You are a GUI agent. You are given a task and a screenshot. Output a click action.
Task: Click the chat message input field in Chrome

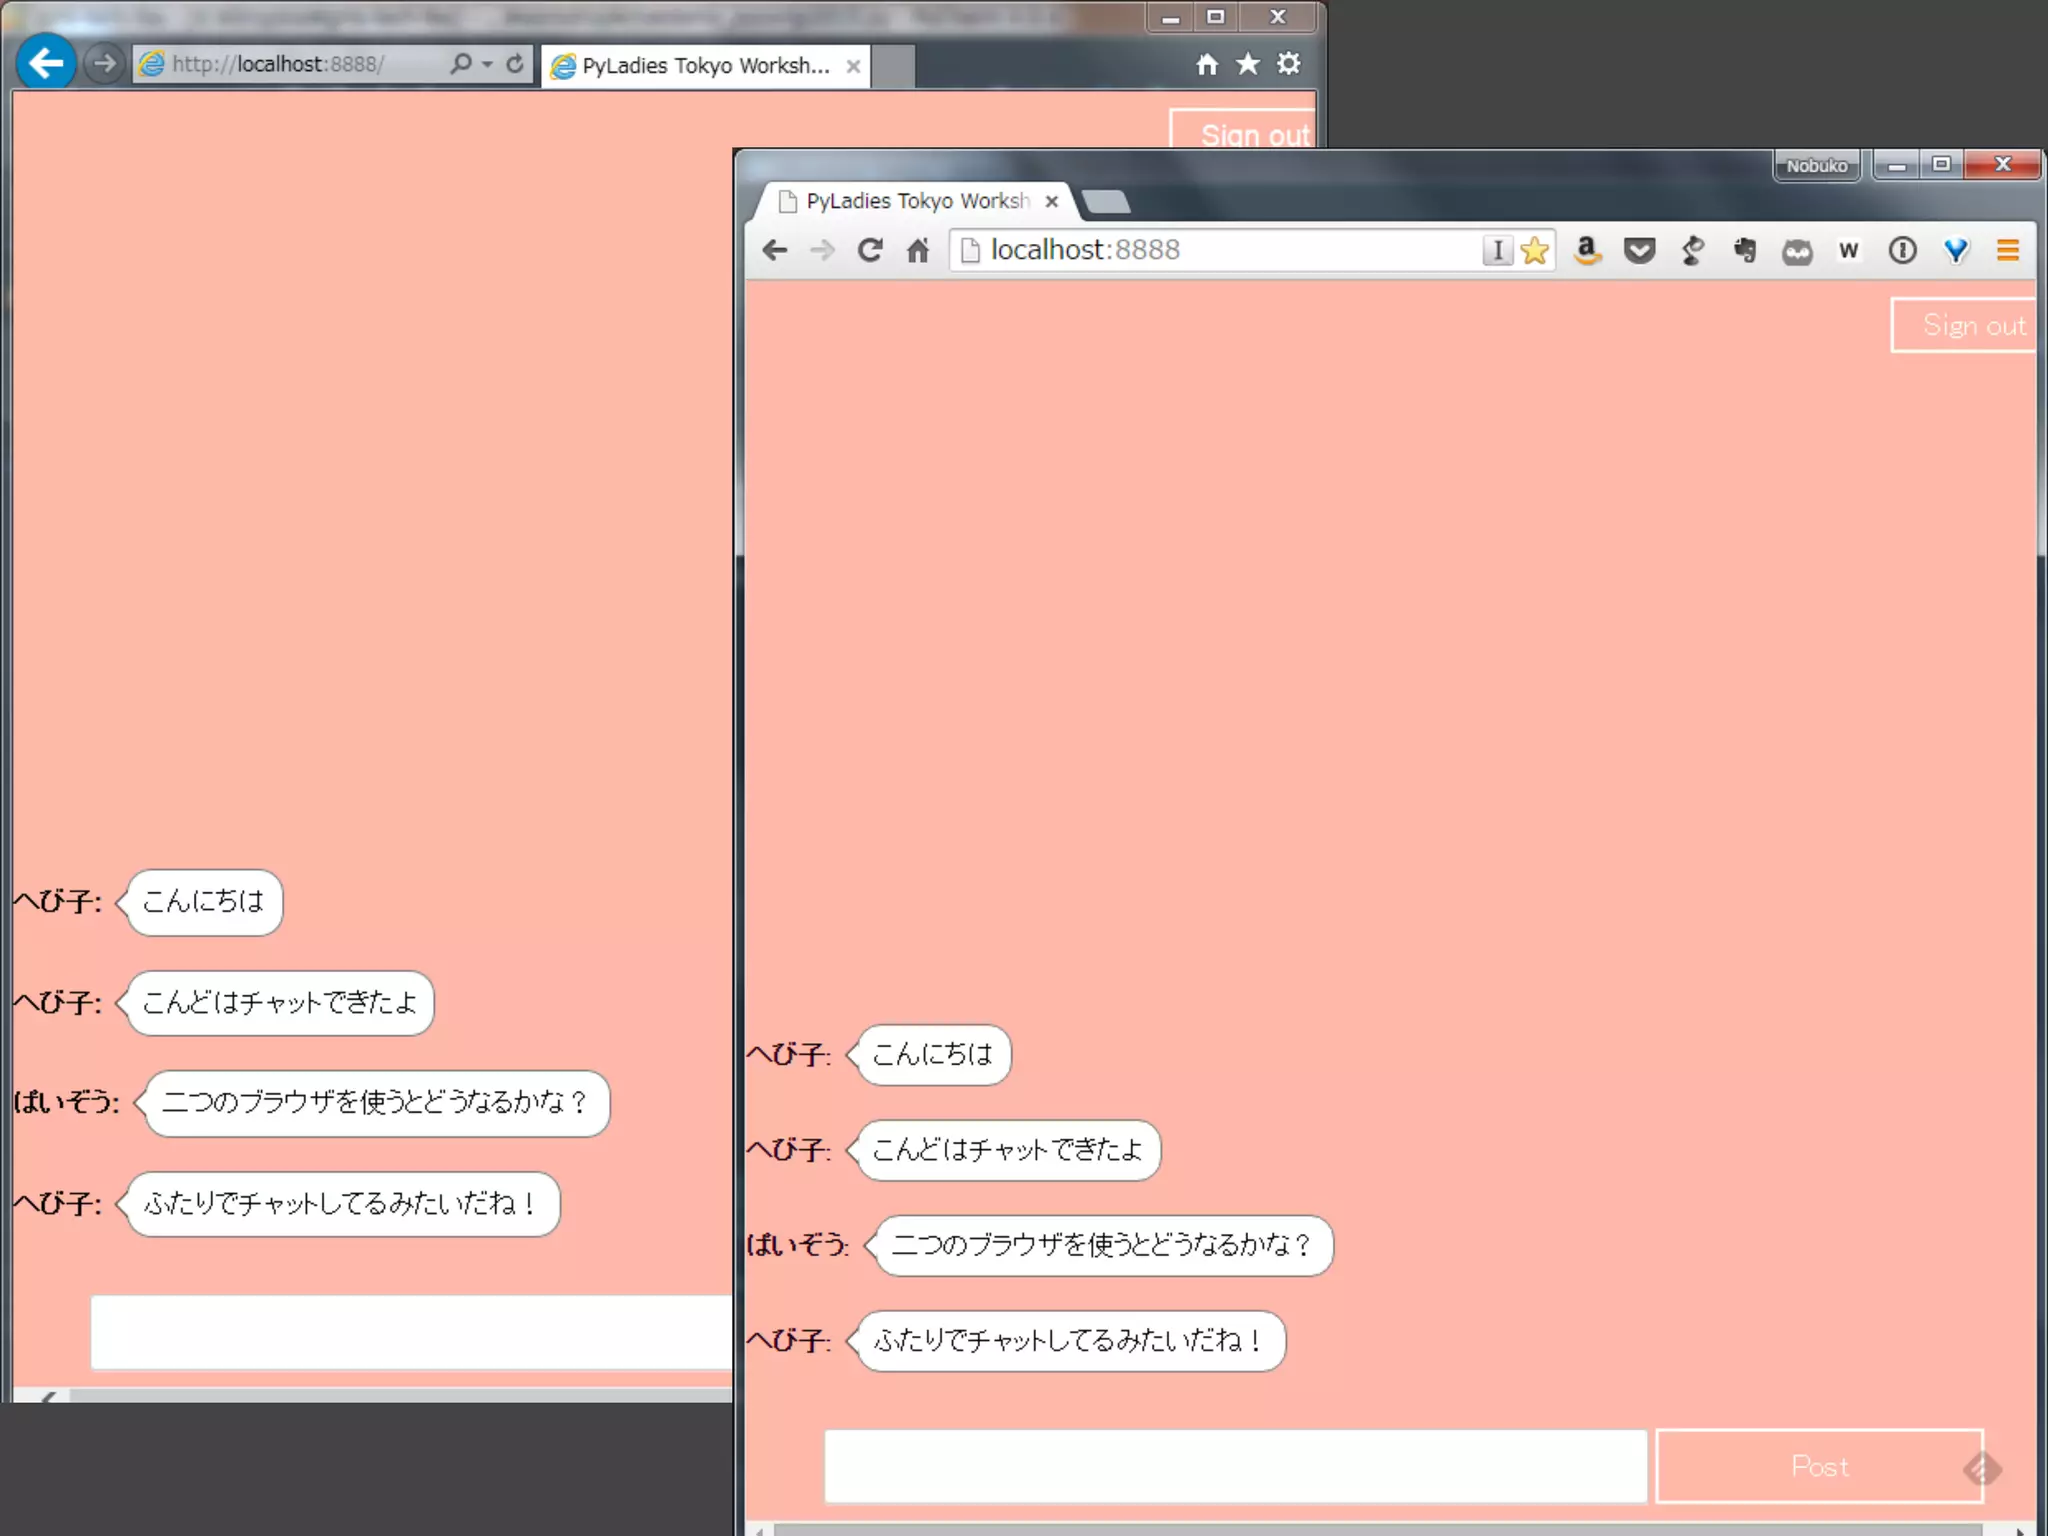coord(1235,1466)
